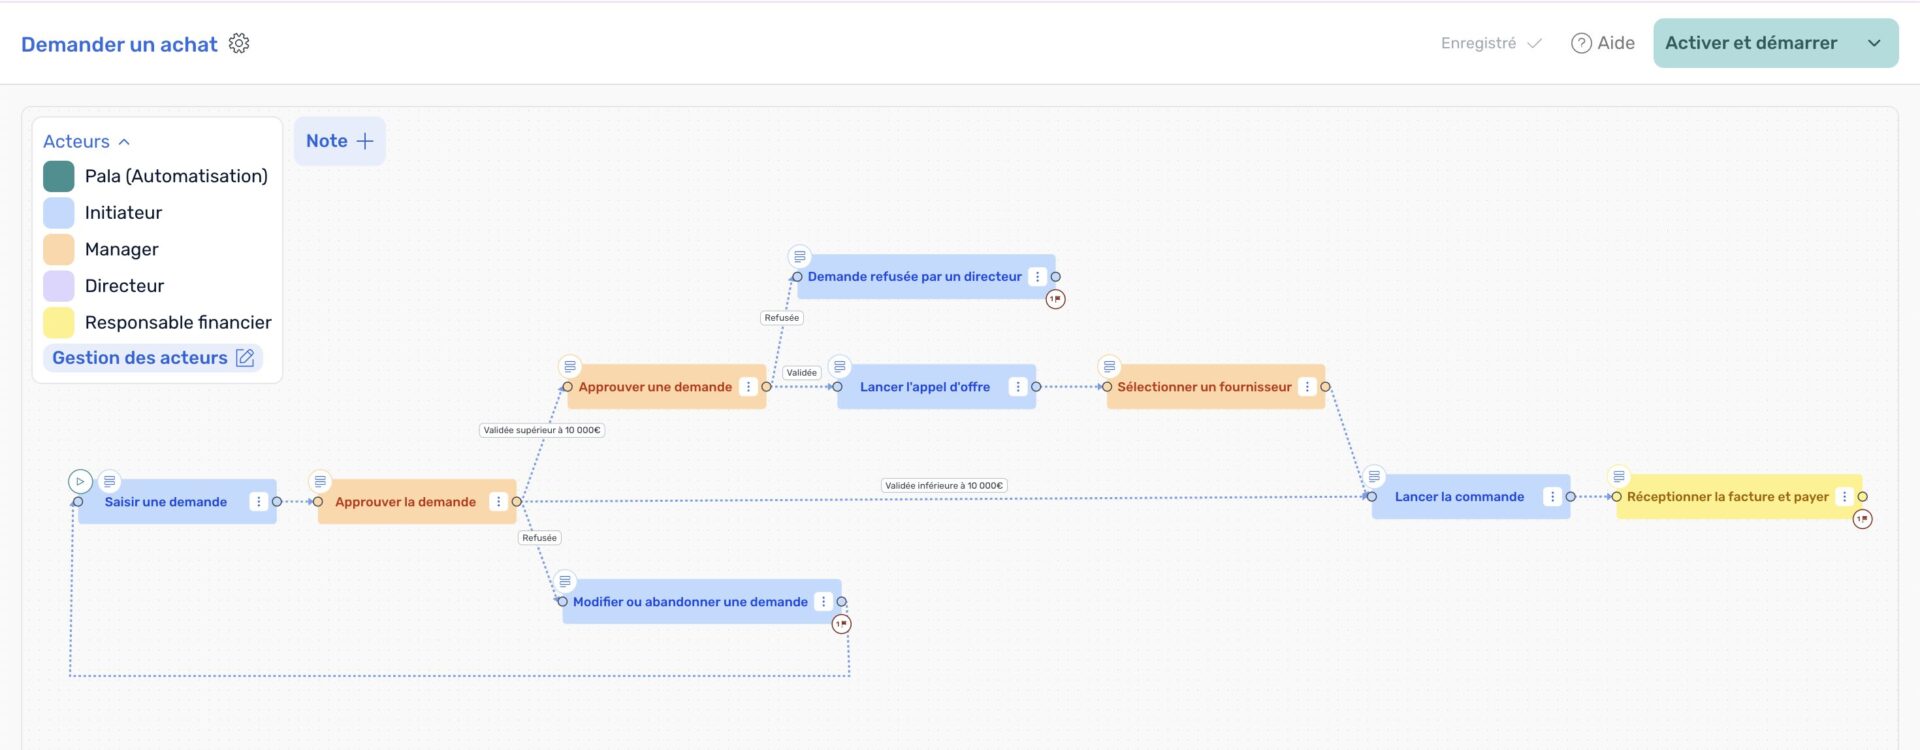
Task: Click start play icon above Saisir une demande
Action: [80, 481]
